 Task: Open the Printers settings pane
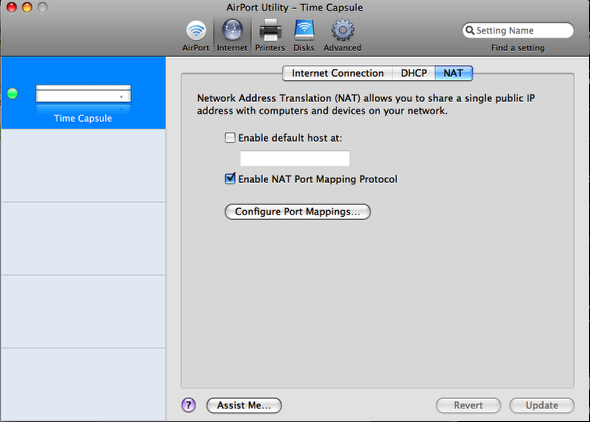pos(270,36)
